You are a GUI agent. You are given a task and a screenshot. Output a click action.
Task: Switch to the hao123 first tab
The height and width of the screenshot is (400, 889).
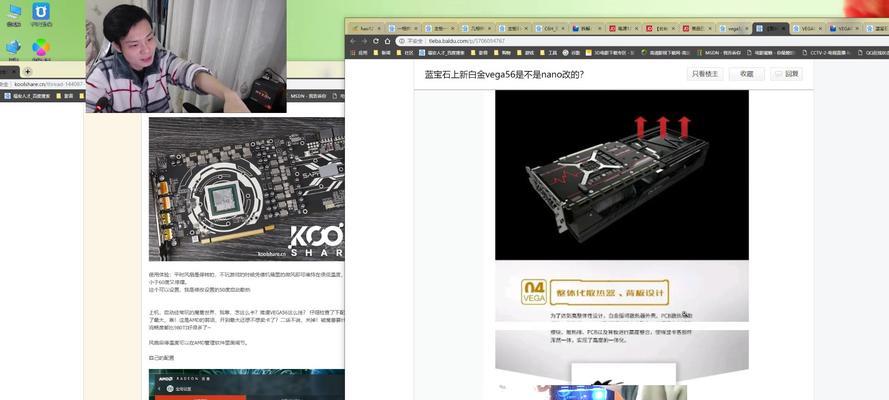[366, 28]
